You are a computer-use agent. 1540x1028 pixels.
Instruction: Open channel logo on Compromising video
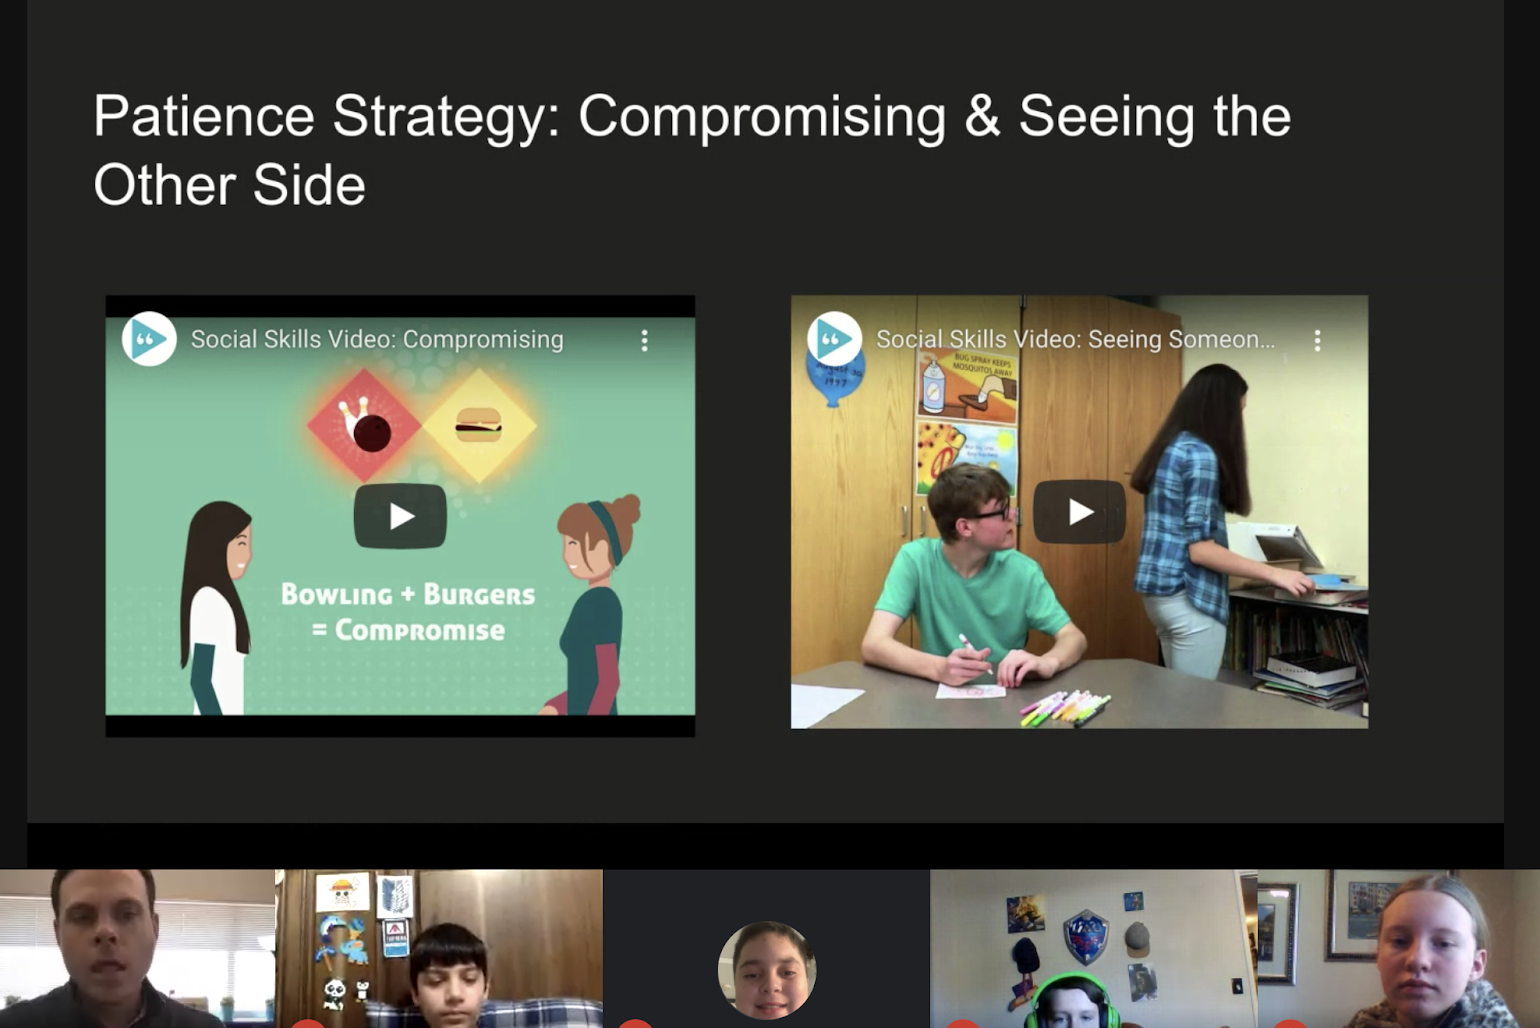coord(149,339)
